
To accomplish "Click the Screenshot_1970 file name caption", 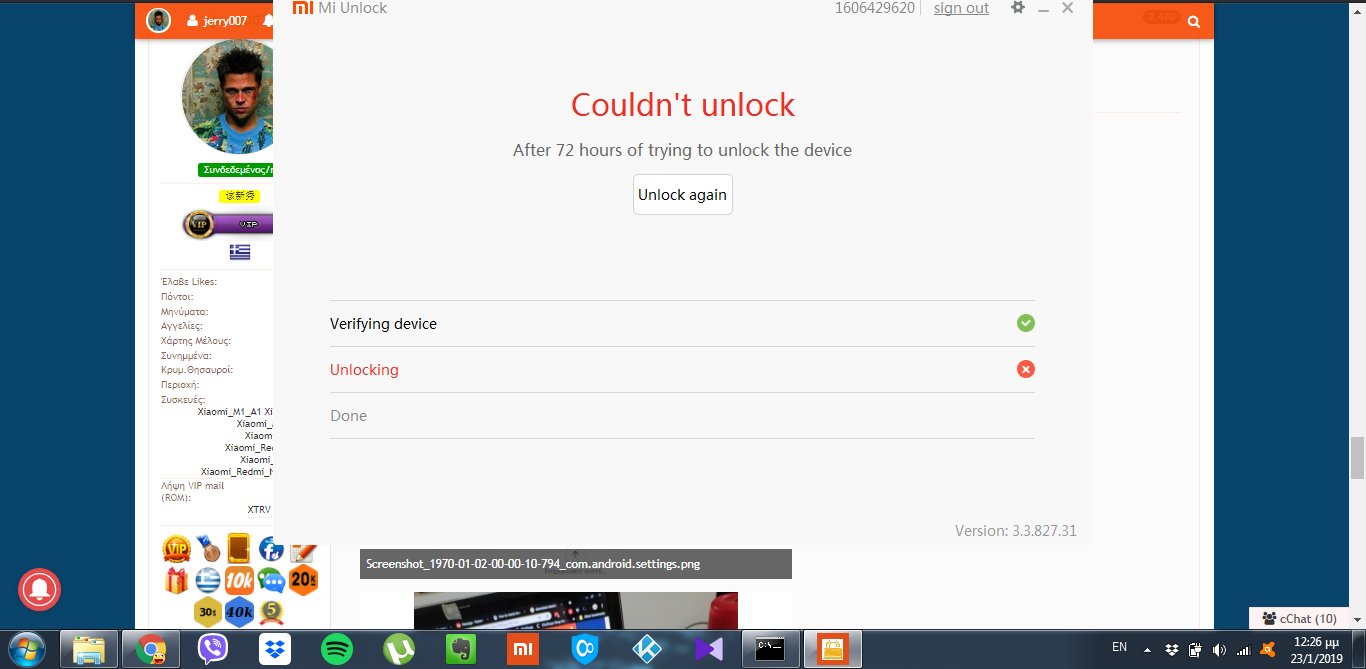I will (533, 564).
